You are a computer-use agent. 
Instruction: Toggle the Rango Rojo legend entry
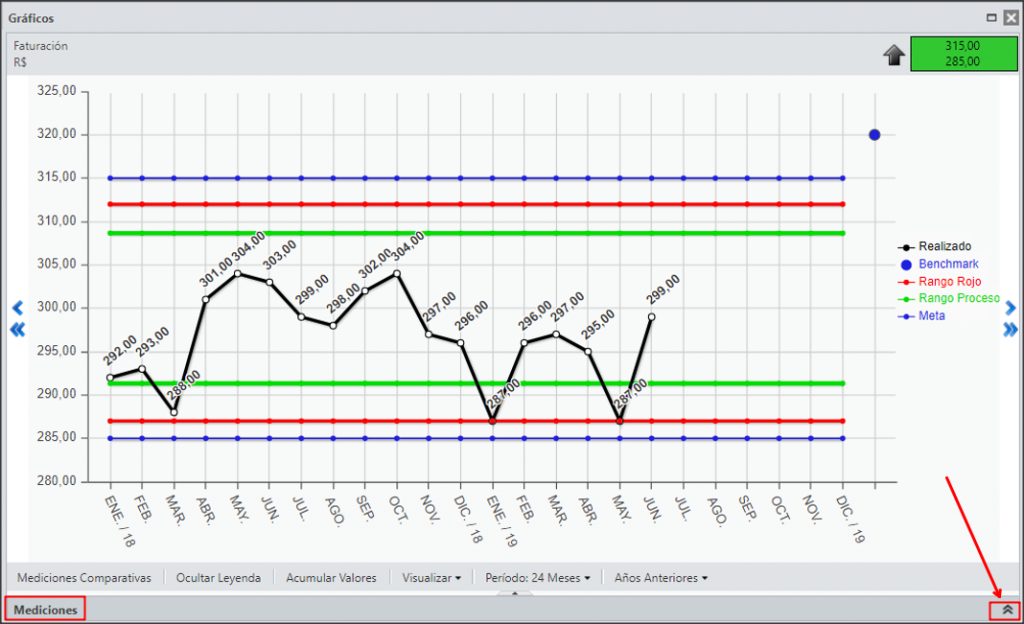940,281
